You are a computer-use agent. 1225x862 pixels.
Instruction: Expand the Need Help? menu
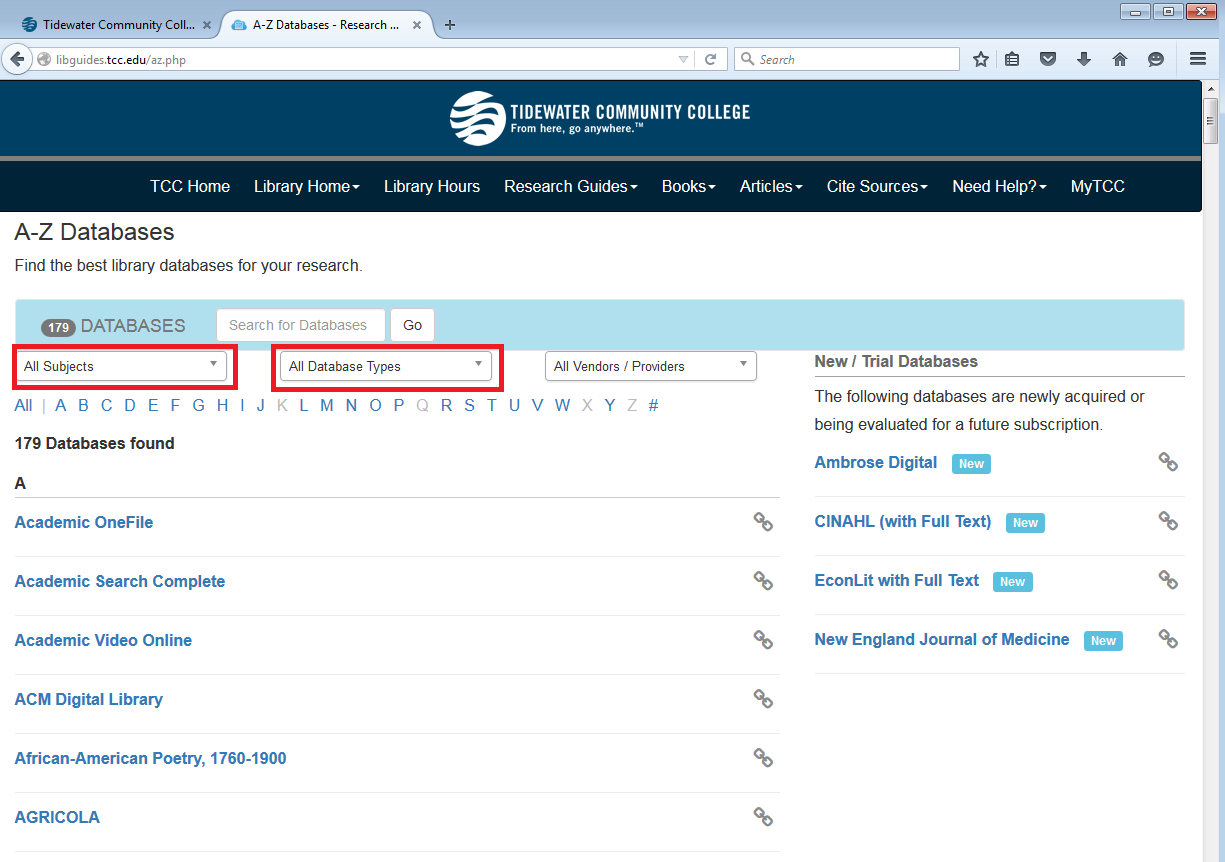(1000, 186)
